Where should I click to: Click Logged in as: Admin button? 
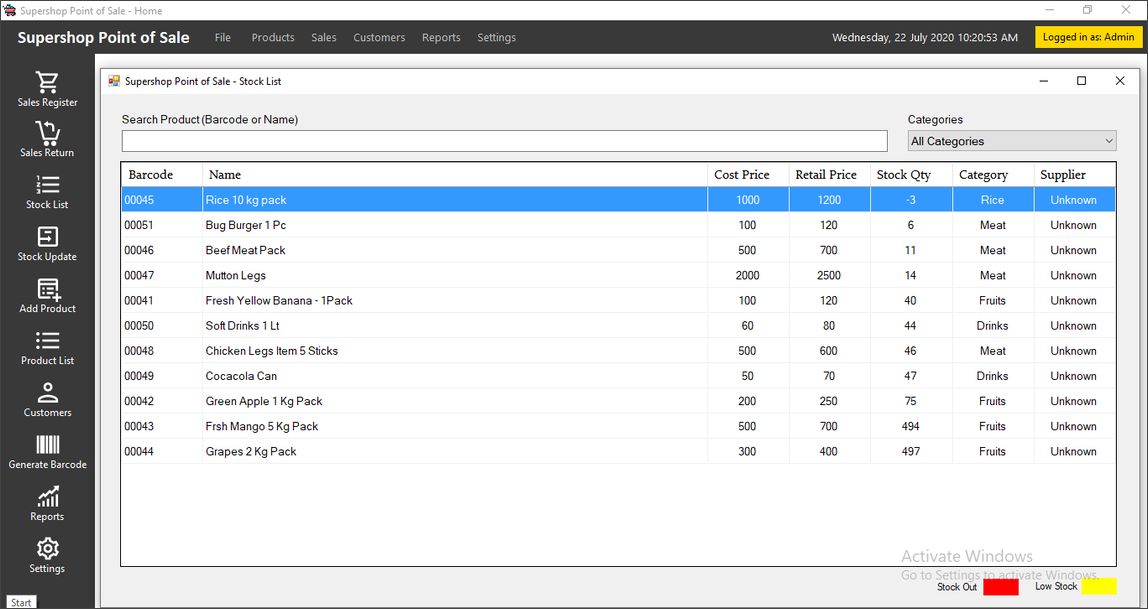(1088, 37)
